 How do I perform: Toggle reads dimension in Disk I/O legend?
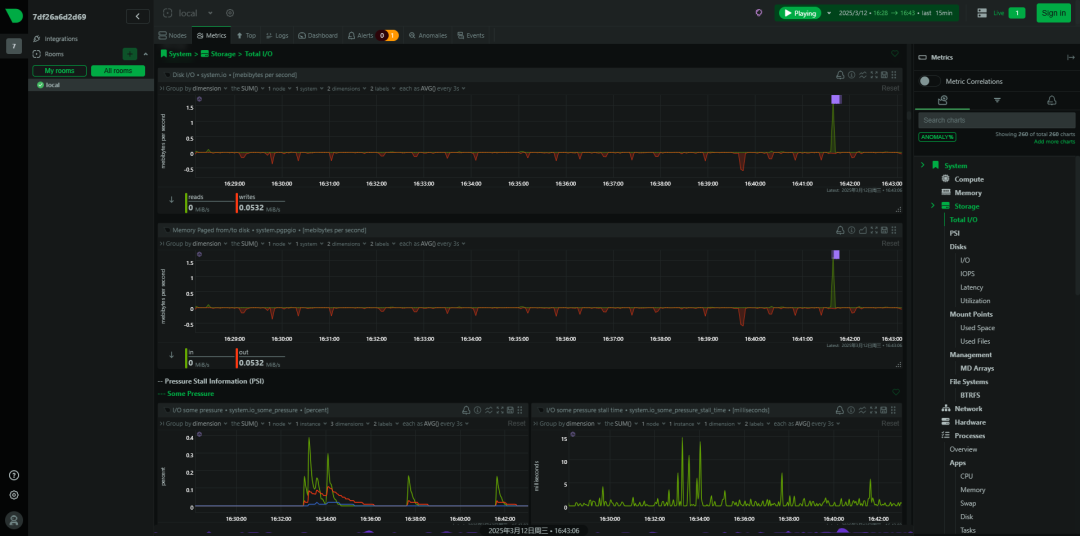click(209, 203)
